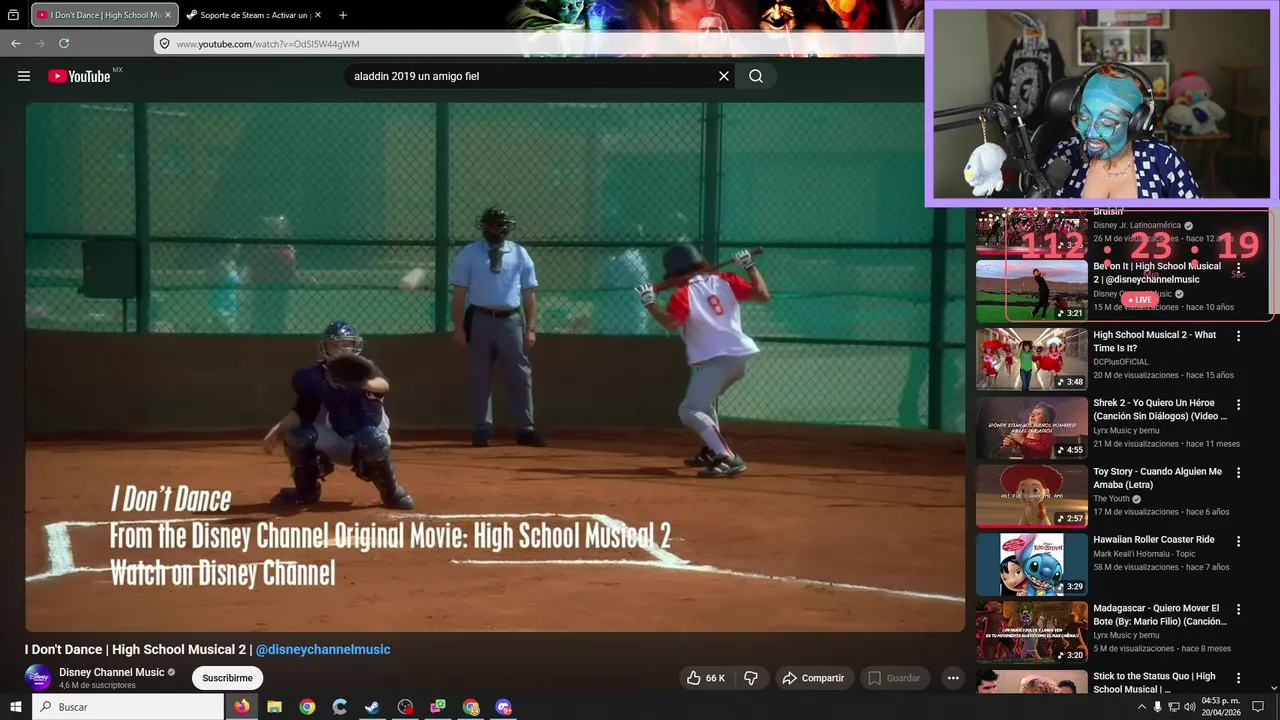Like the video with the thumbs-up button
Viewport: 1280px width, 720px height.
(694, 678)
